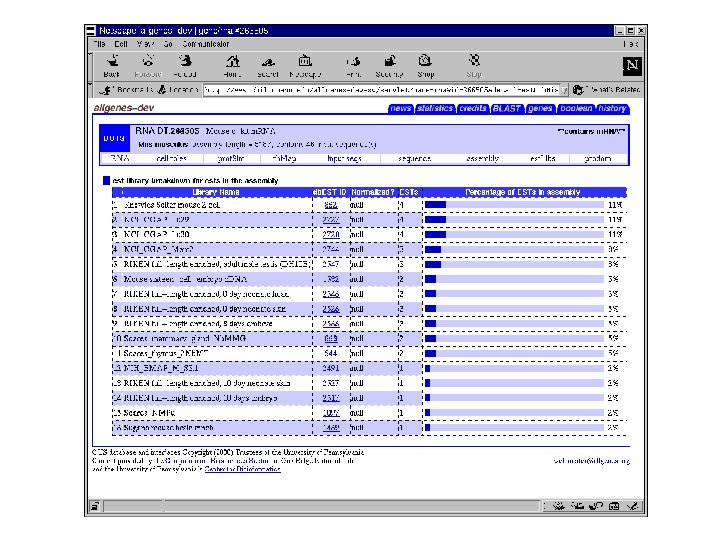
Task: Switch to the boolean tab
Action: click(576, 108)
